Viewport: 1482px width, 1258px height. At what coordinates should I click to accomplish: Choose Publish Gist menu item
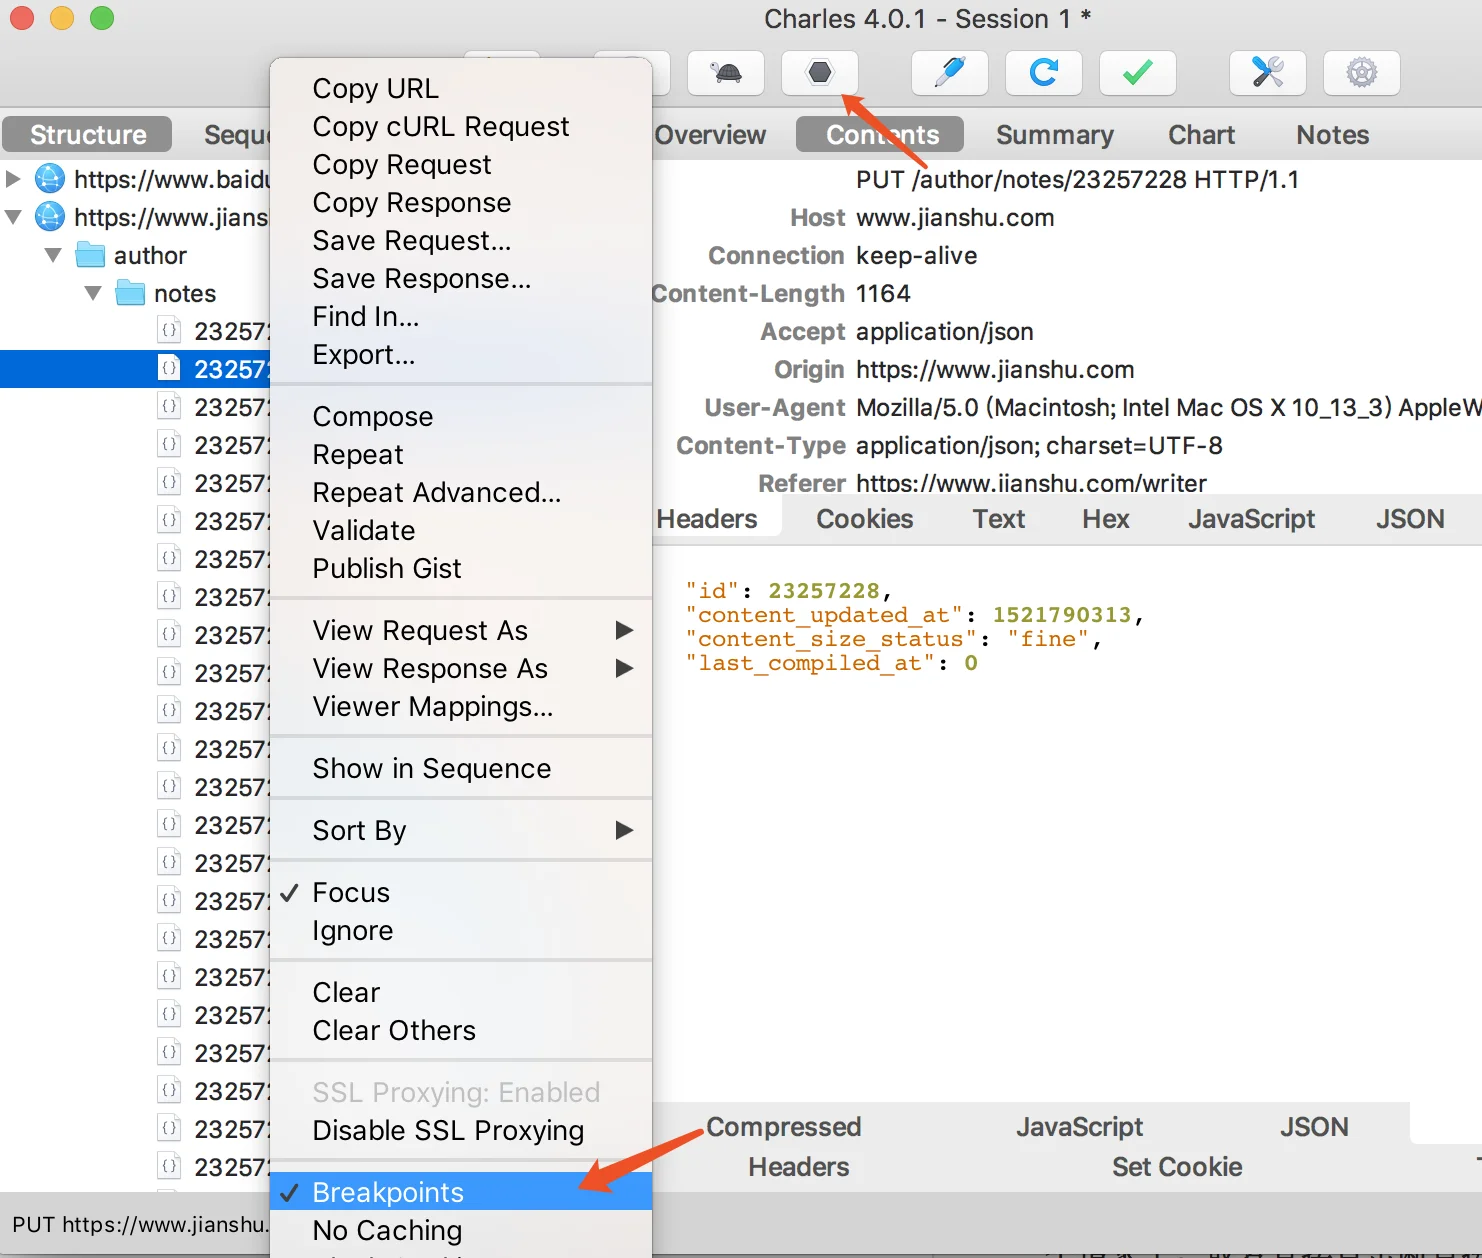461,568
